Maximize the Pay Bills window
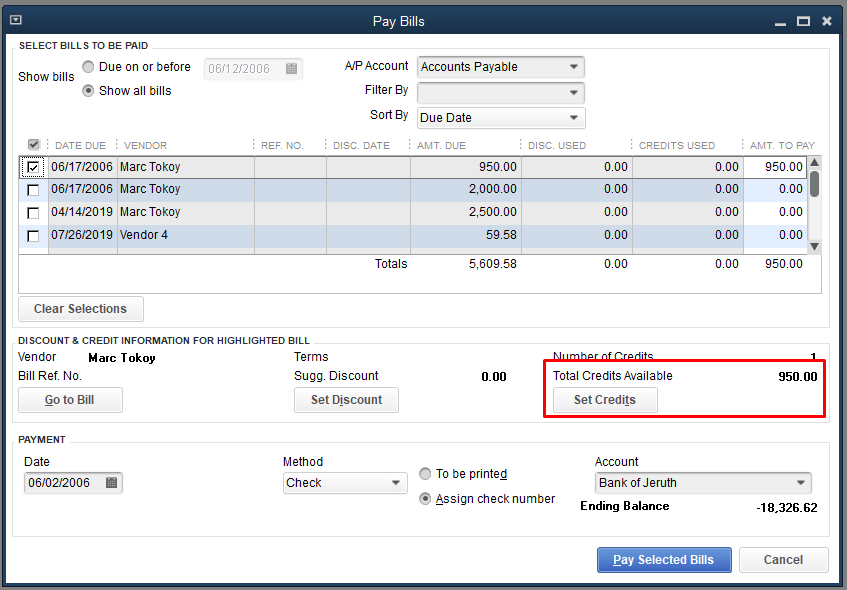The height and width of the screenshot is (590, 847). tap(803, 20)
